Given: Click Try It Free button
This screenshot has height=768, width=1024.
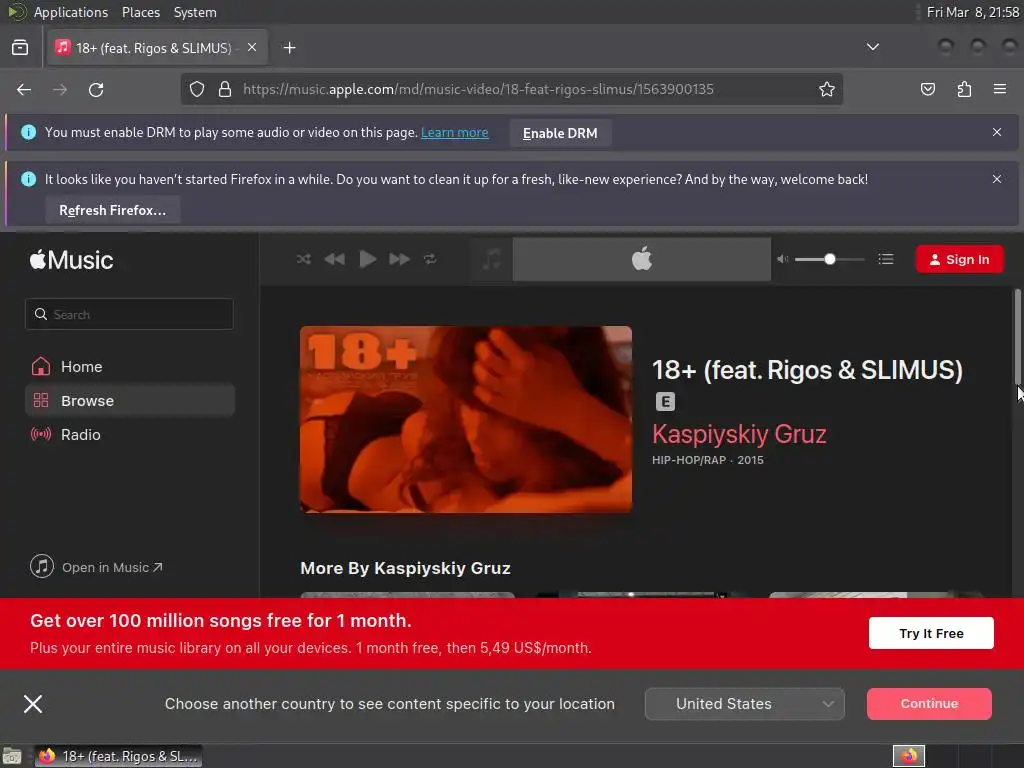Looking at the screenshot, I should (x=931, y=633).
